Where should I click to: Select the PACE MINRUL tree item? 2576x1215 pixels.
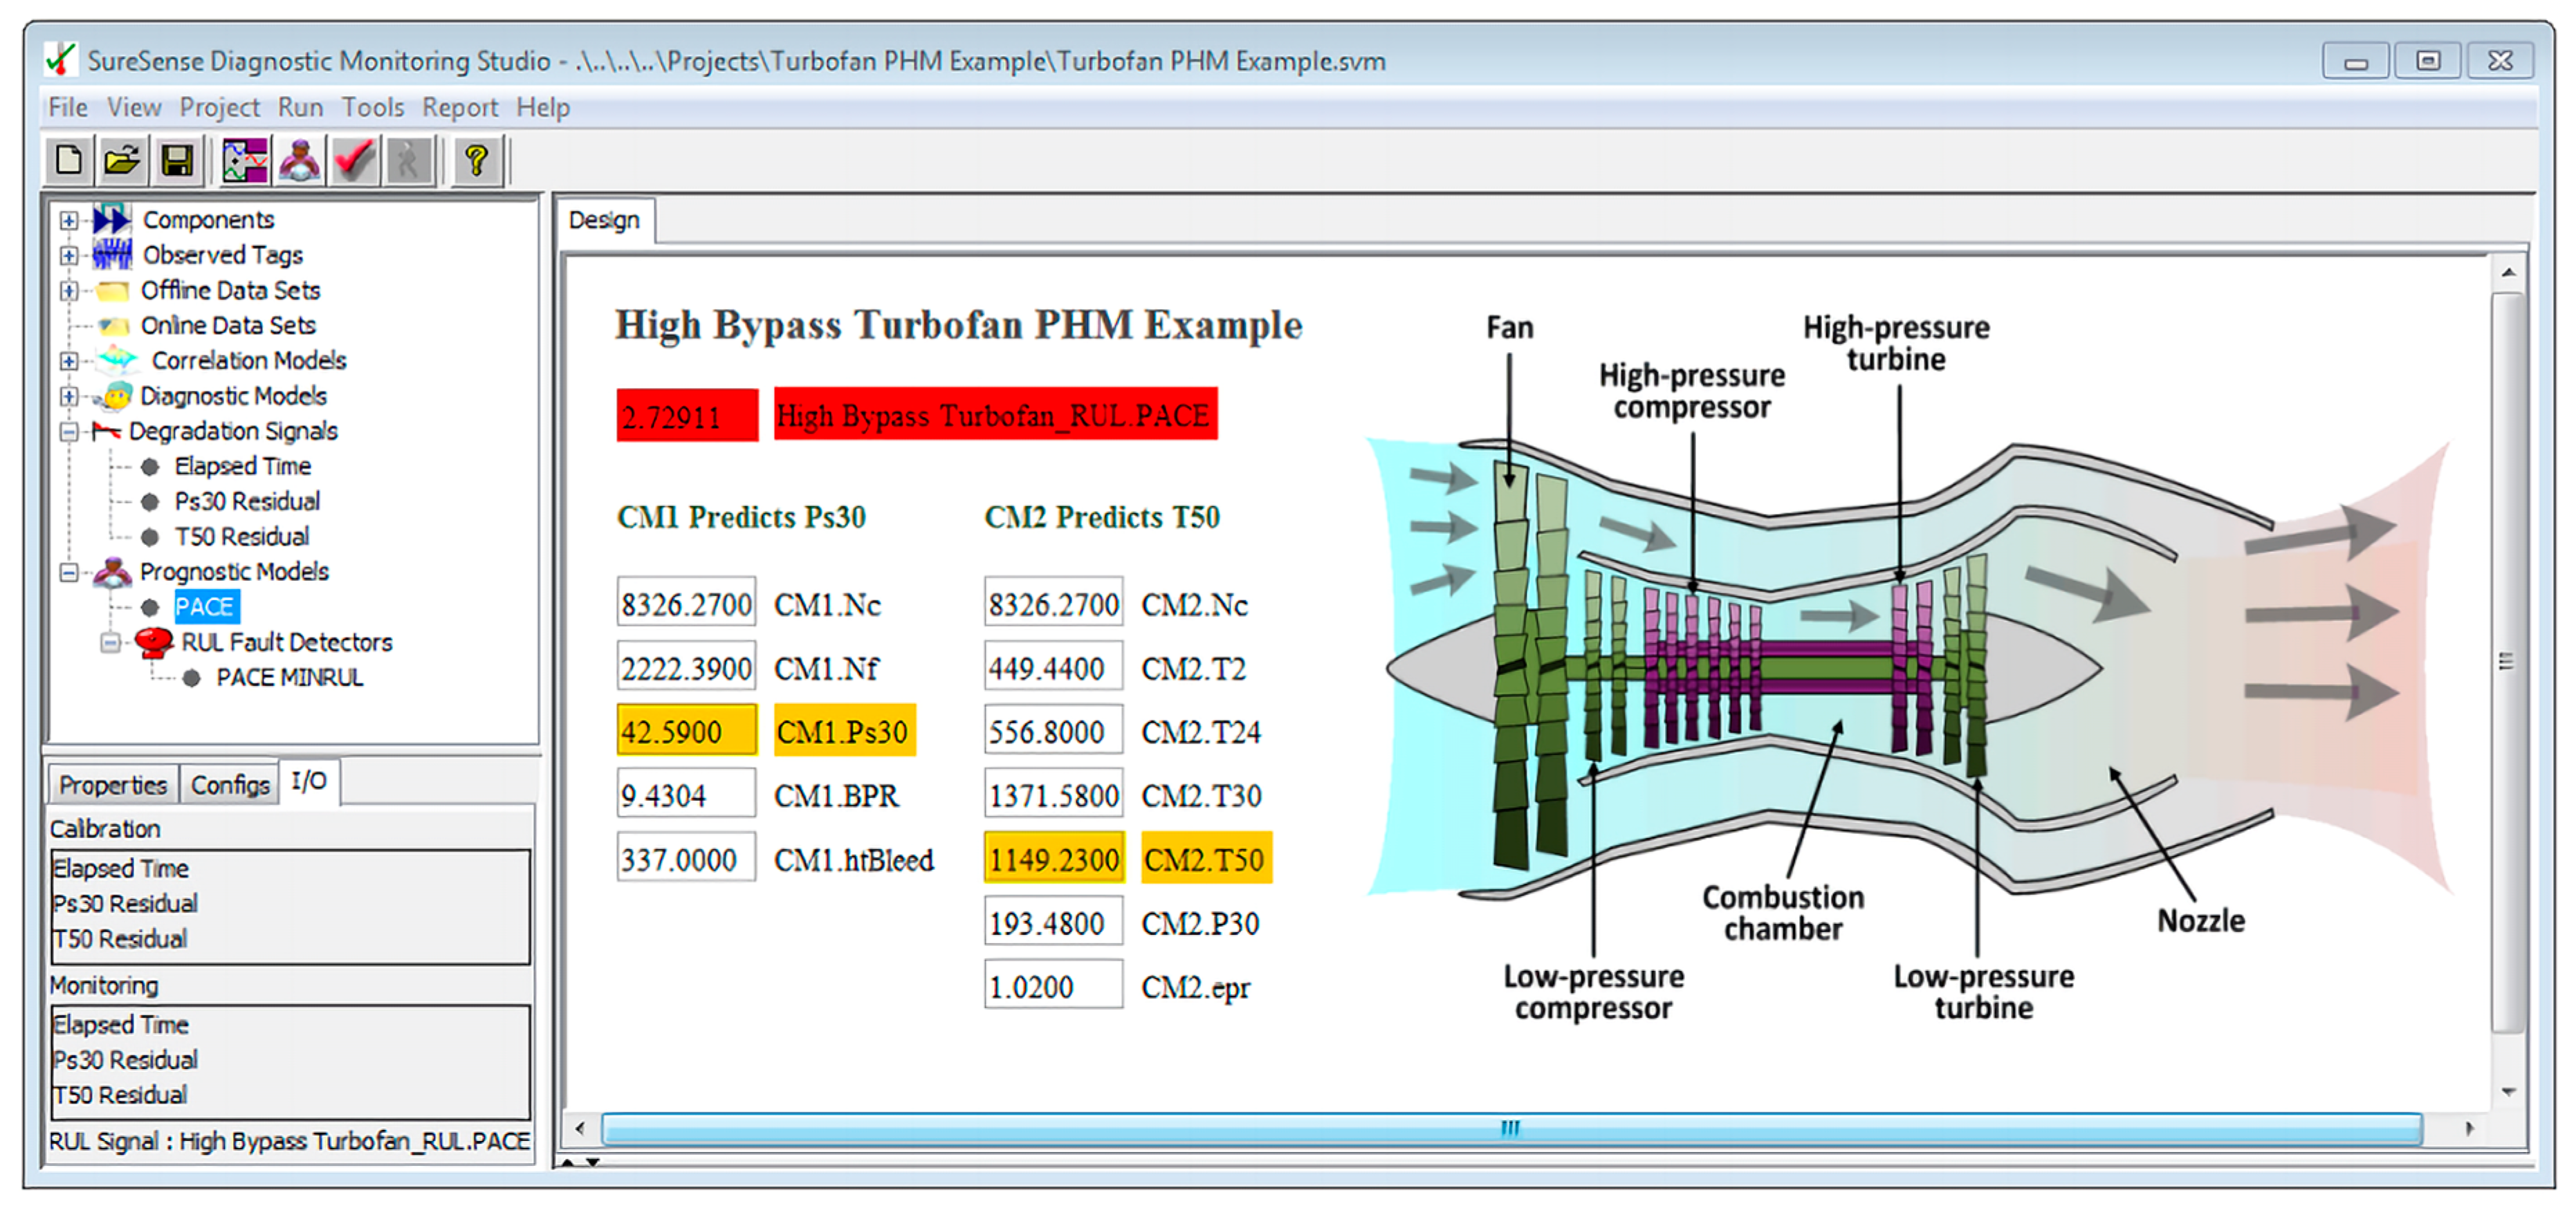pyautogui.click(x=289, y=678)
